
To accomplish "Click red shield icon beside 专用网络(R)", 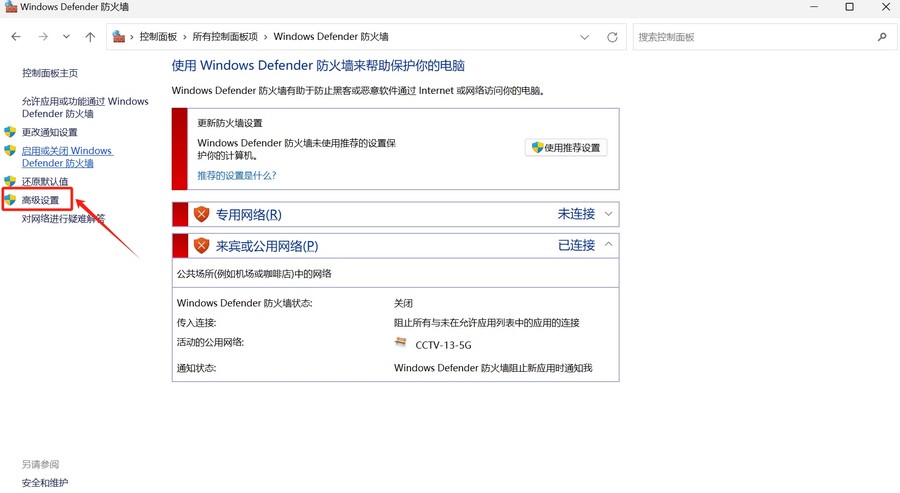I will (201, 215).
